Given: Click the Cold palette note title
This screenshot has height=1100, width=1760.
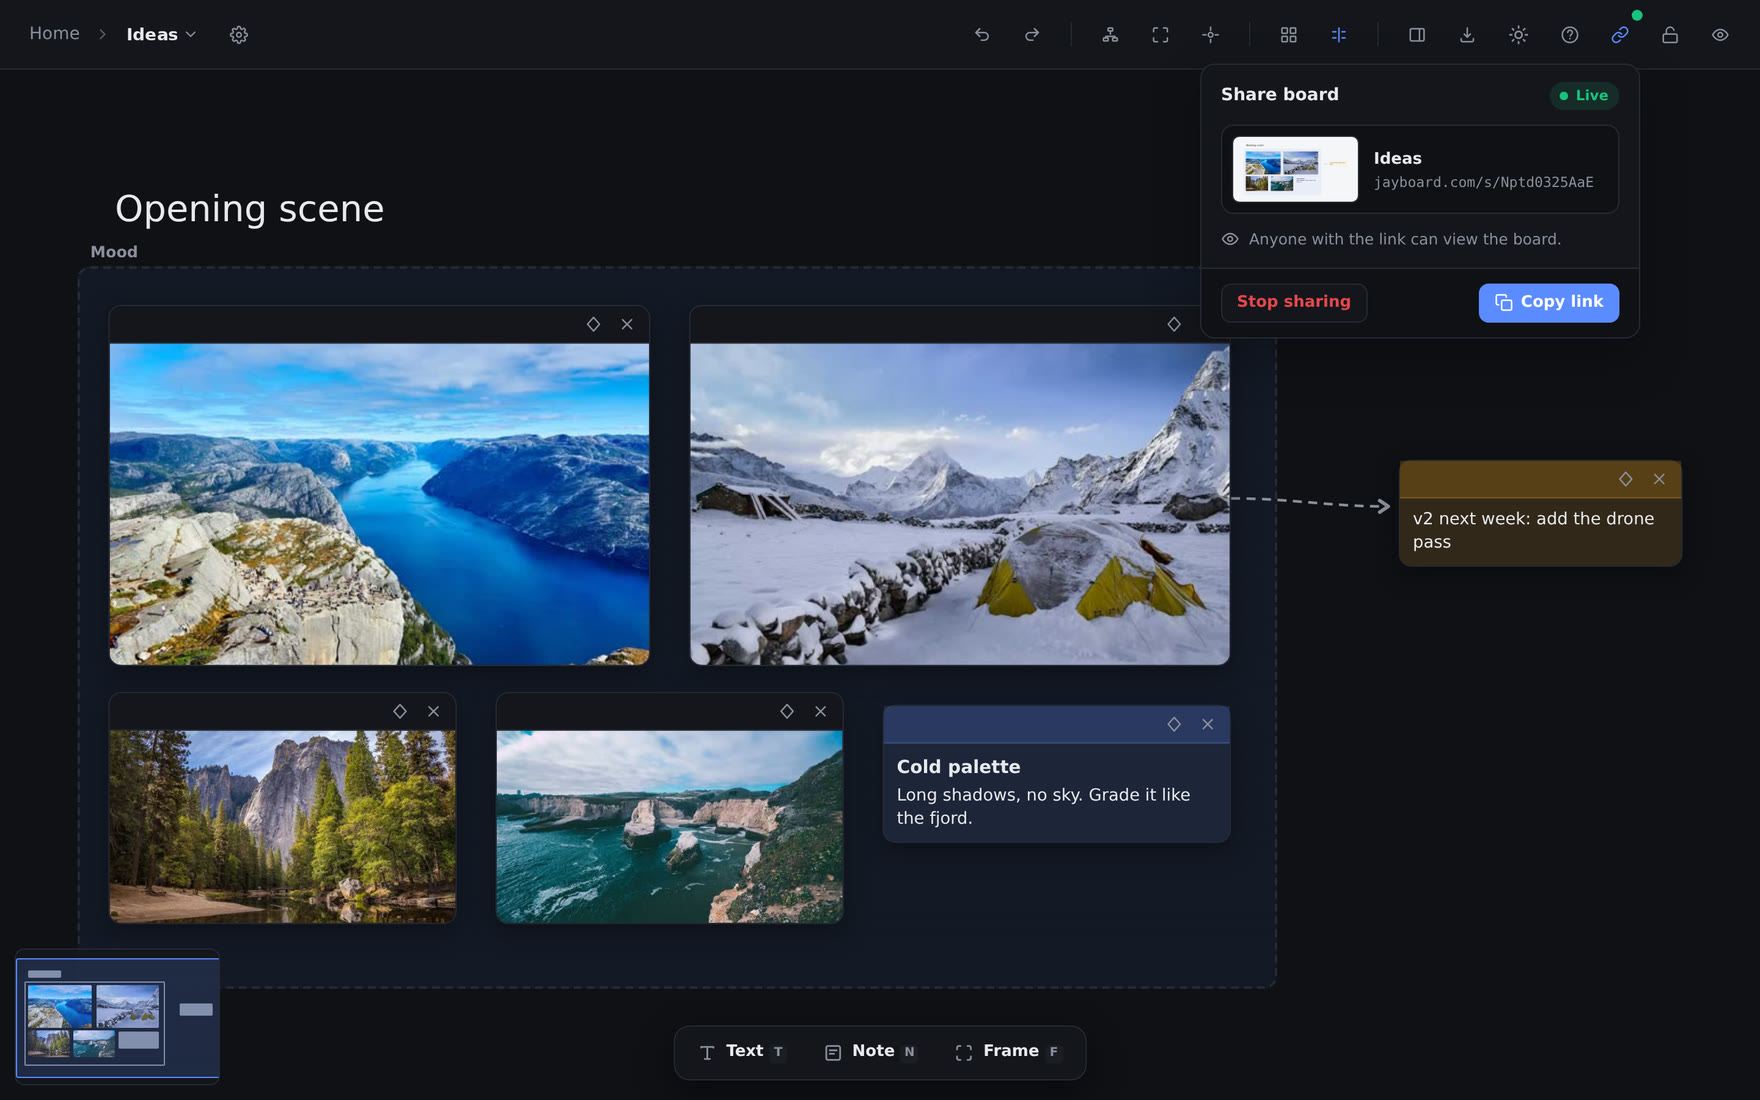Looking at the screenshot, I should [x=958, y=767].
